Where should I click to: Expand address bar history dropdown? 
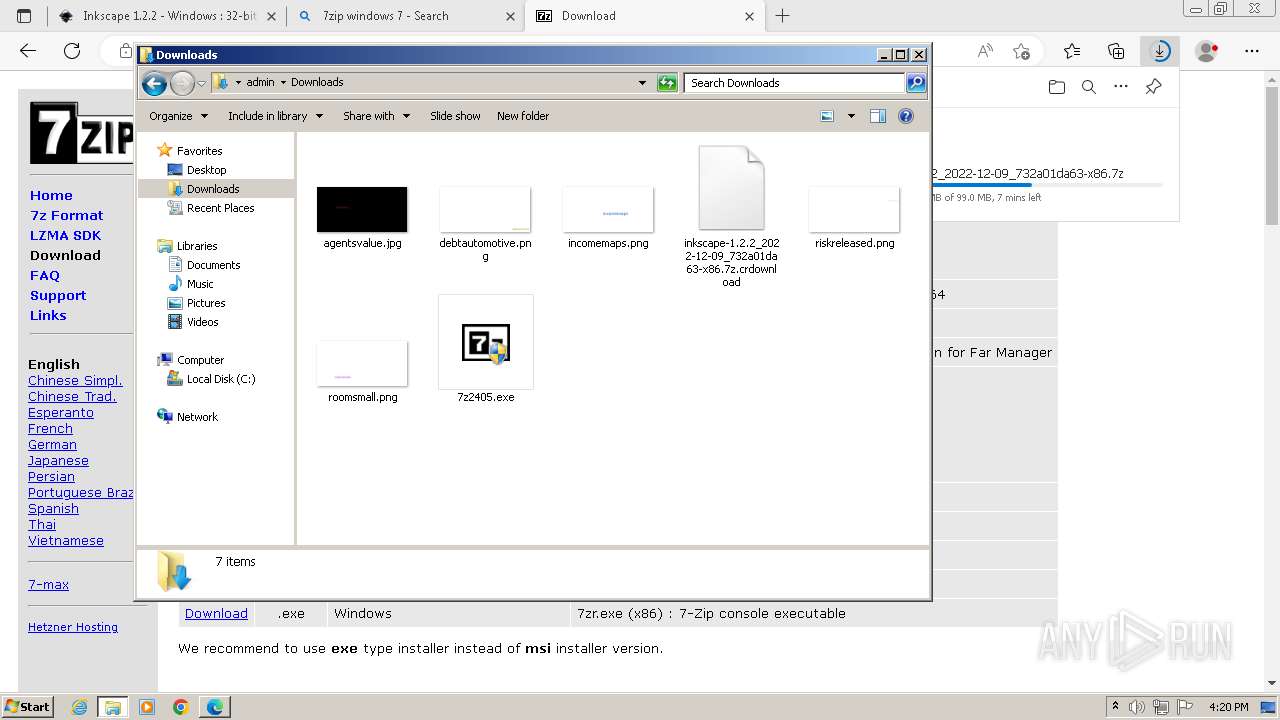click(x=642, y=83)
